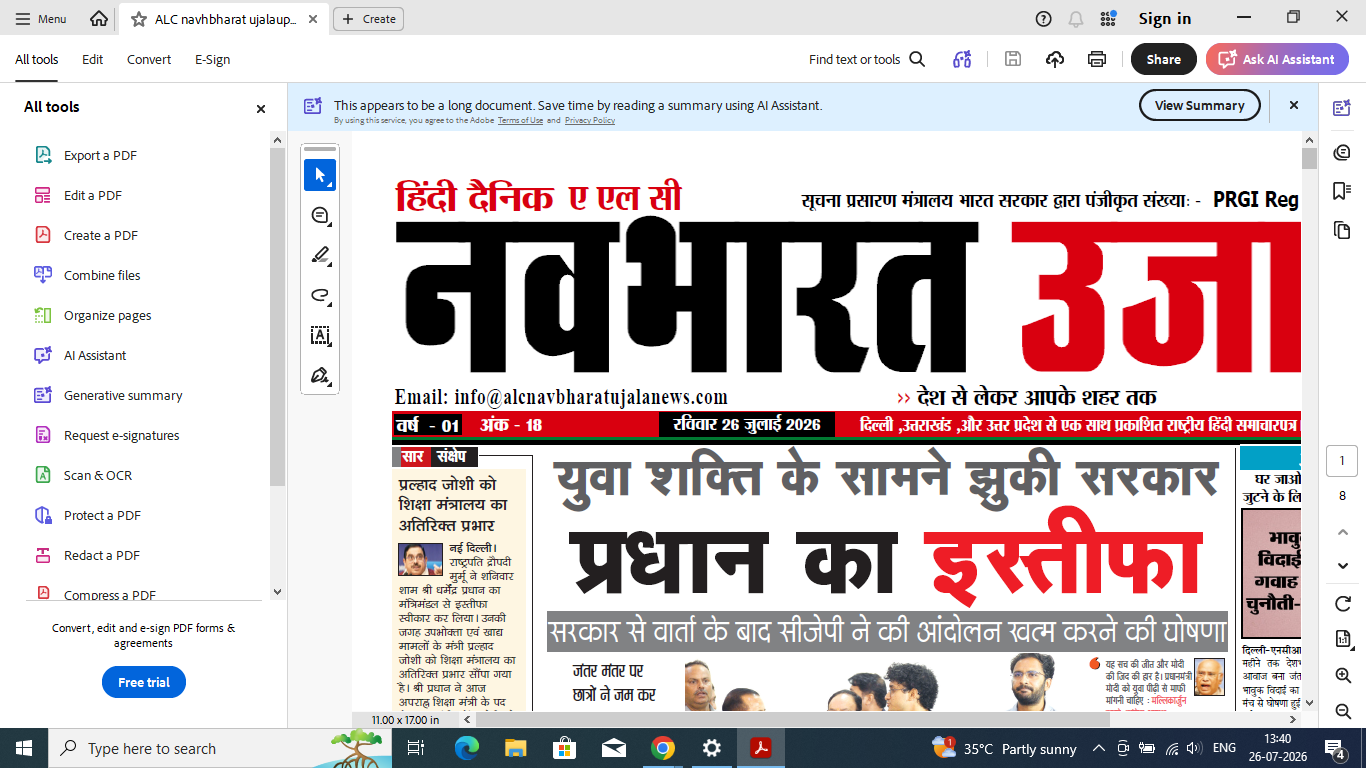Screen dimensions: 1366x768
Task: Upload document to cloud storage
Action: 1055,59
